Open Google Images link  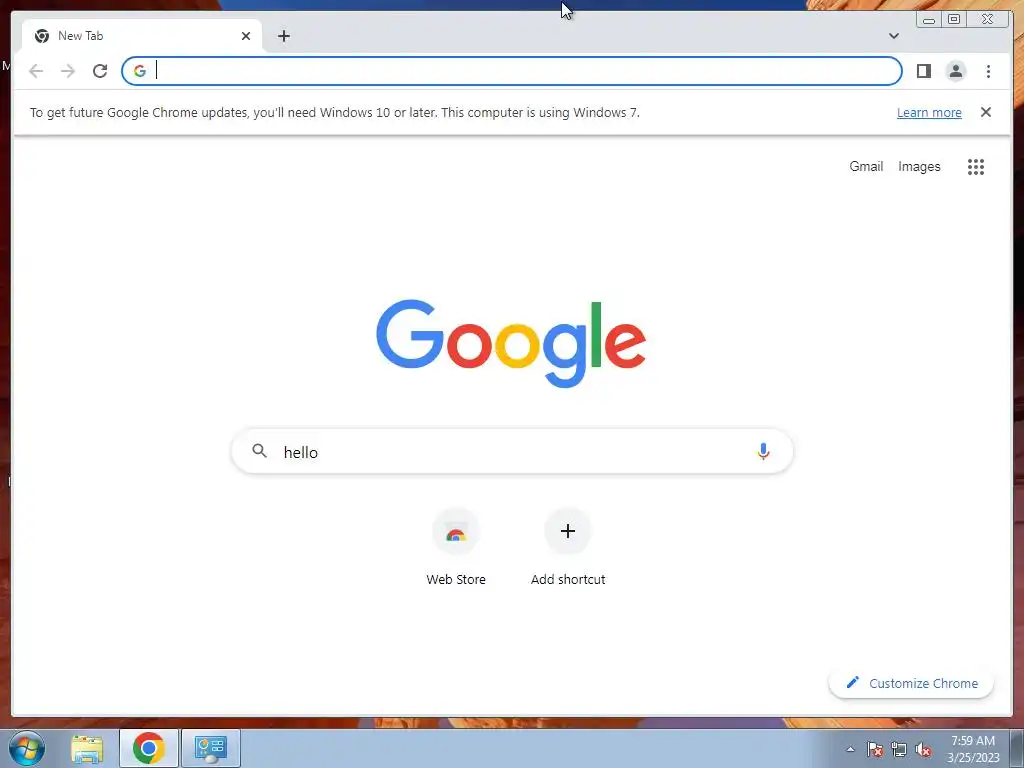pyautogui.click(x=919, y=167)
